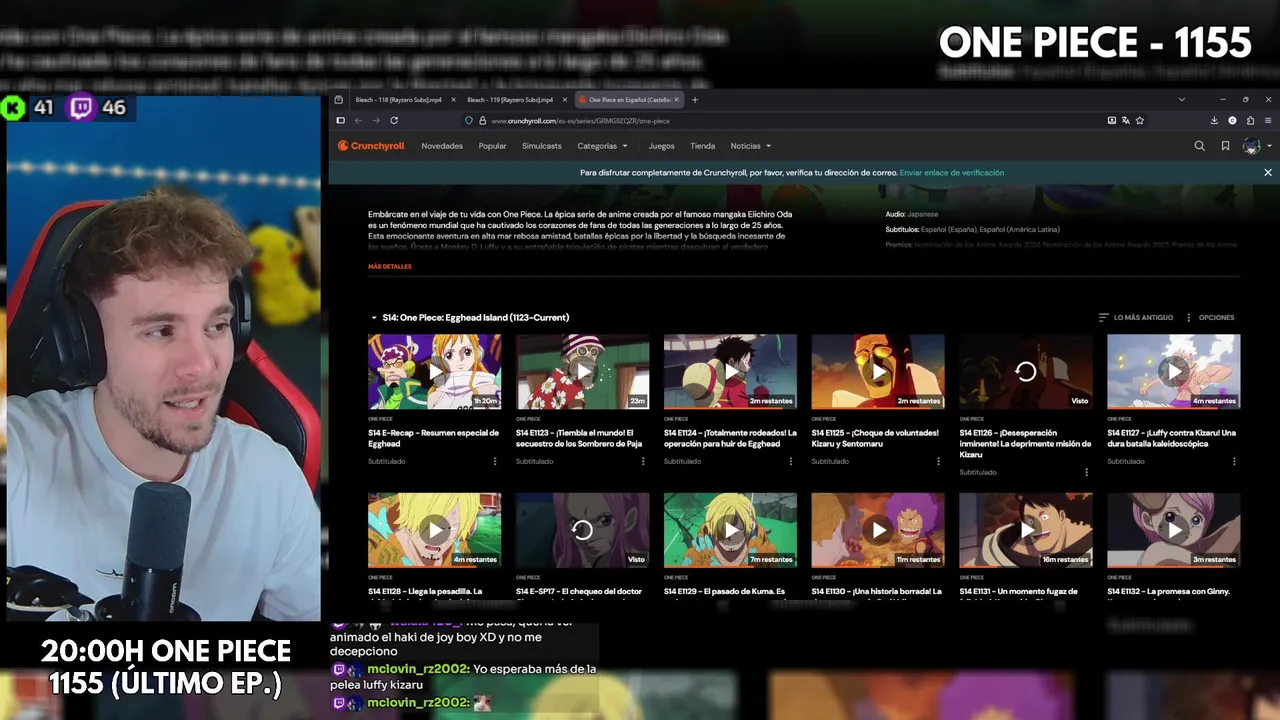
Task: Click the site security padlock icon
Action: (482, 120)
